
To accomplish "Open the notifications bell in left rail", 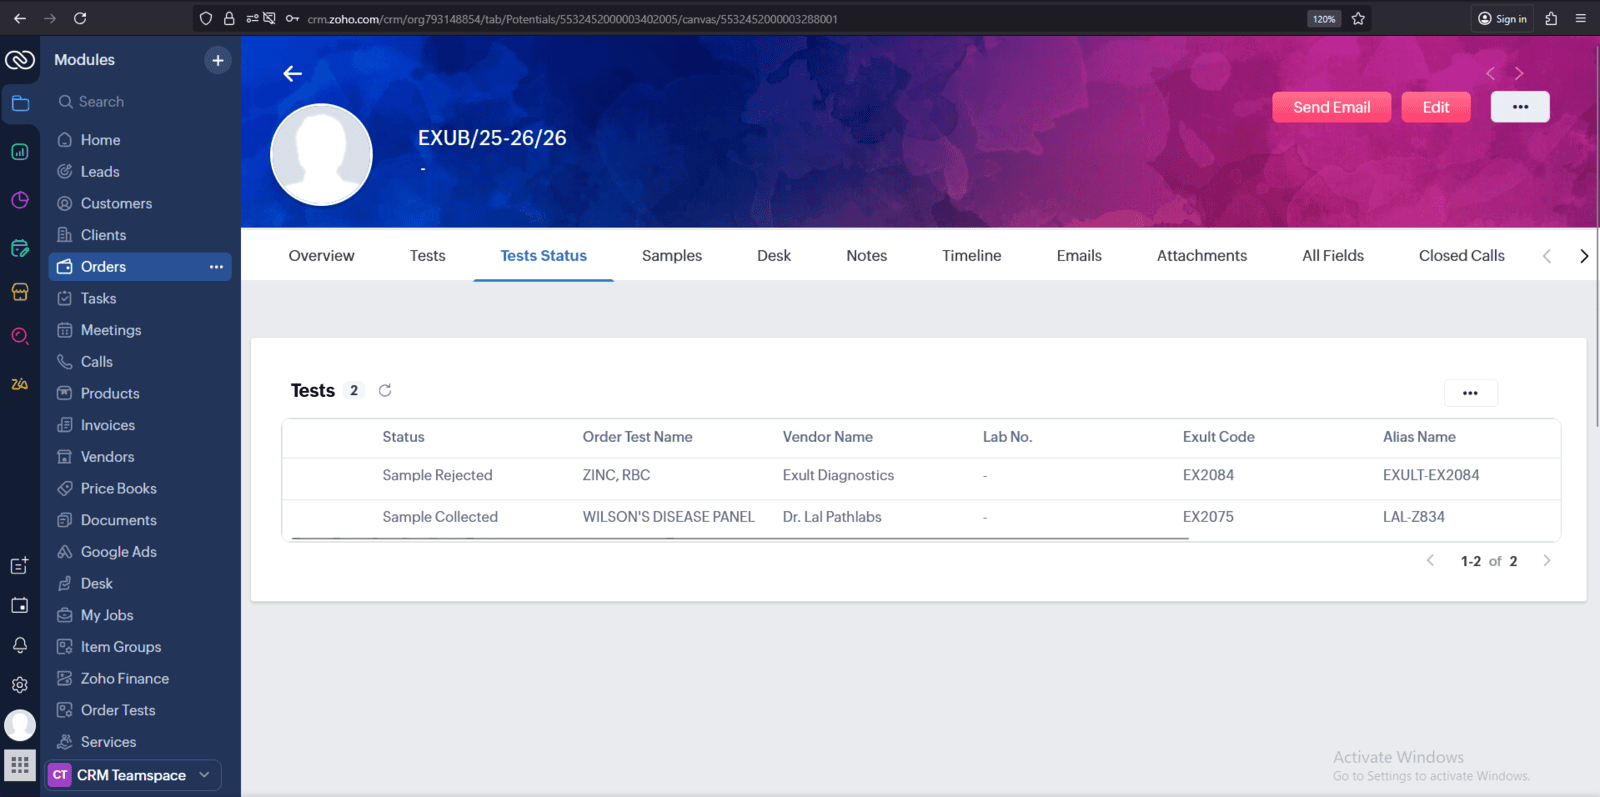I will point(20,645).
